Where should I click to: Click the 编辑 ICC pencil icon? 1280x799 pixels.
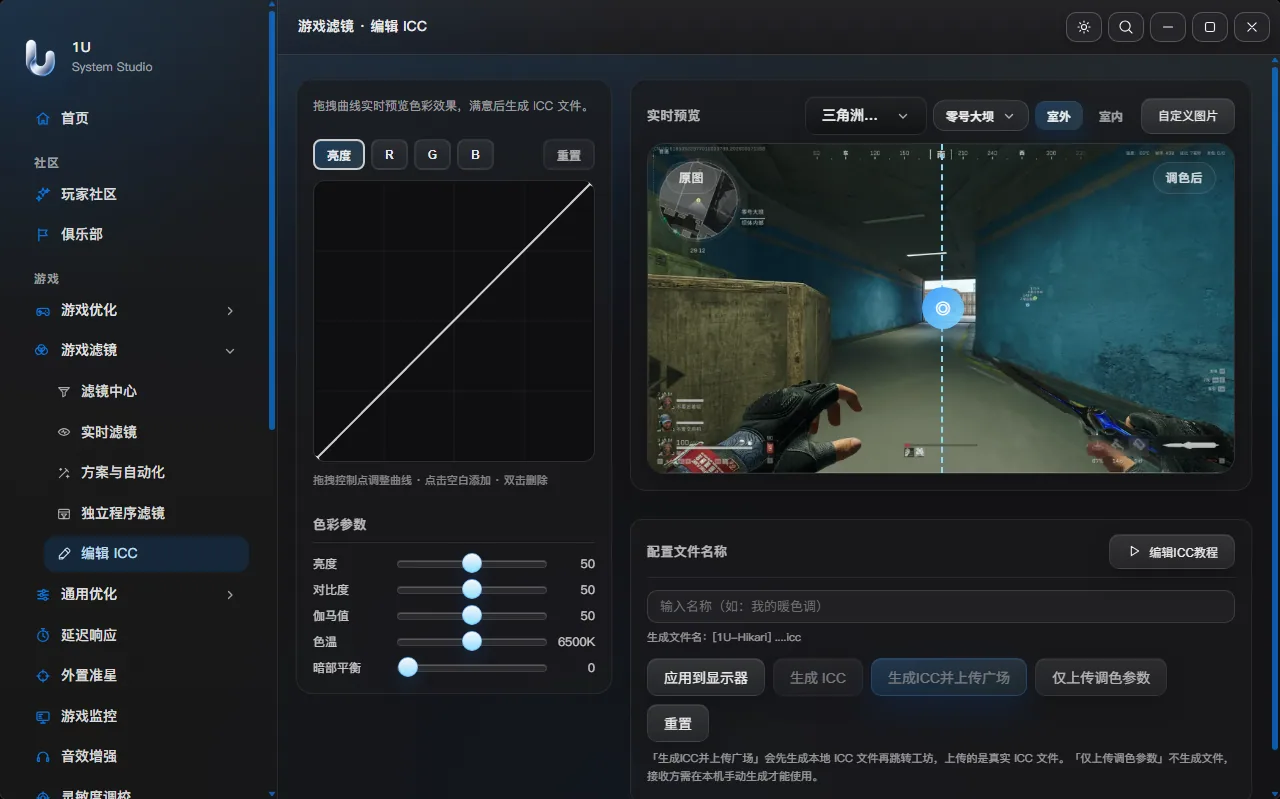(64, 553)
